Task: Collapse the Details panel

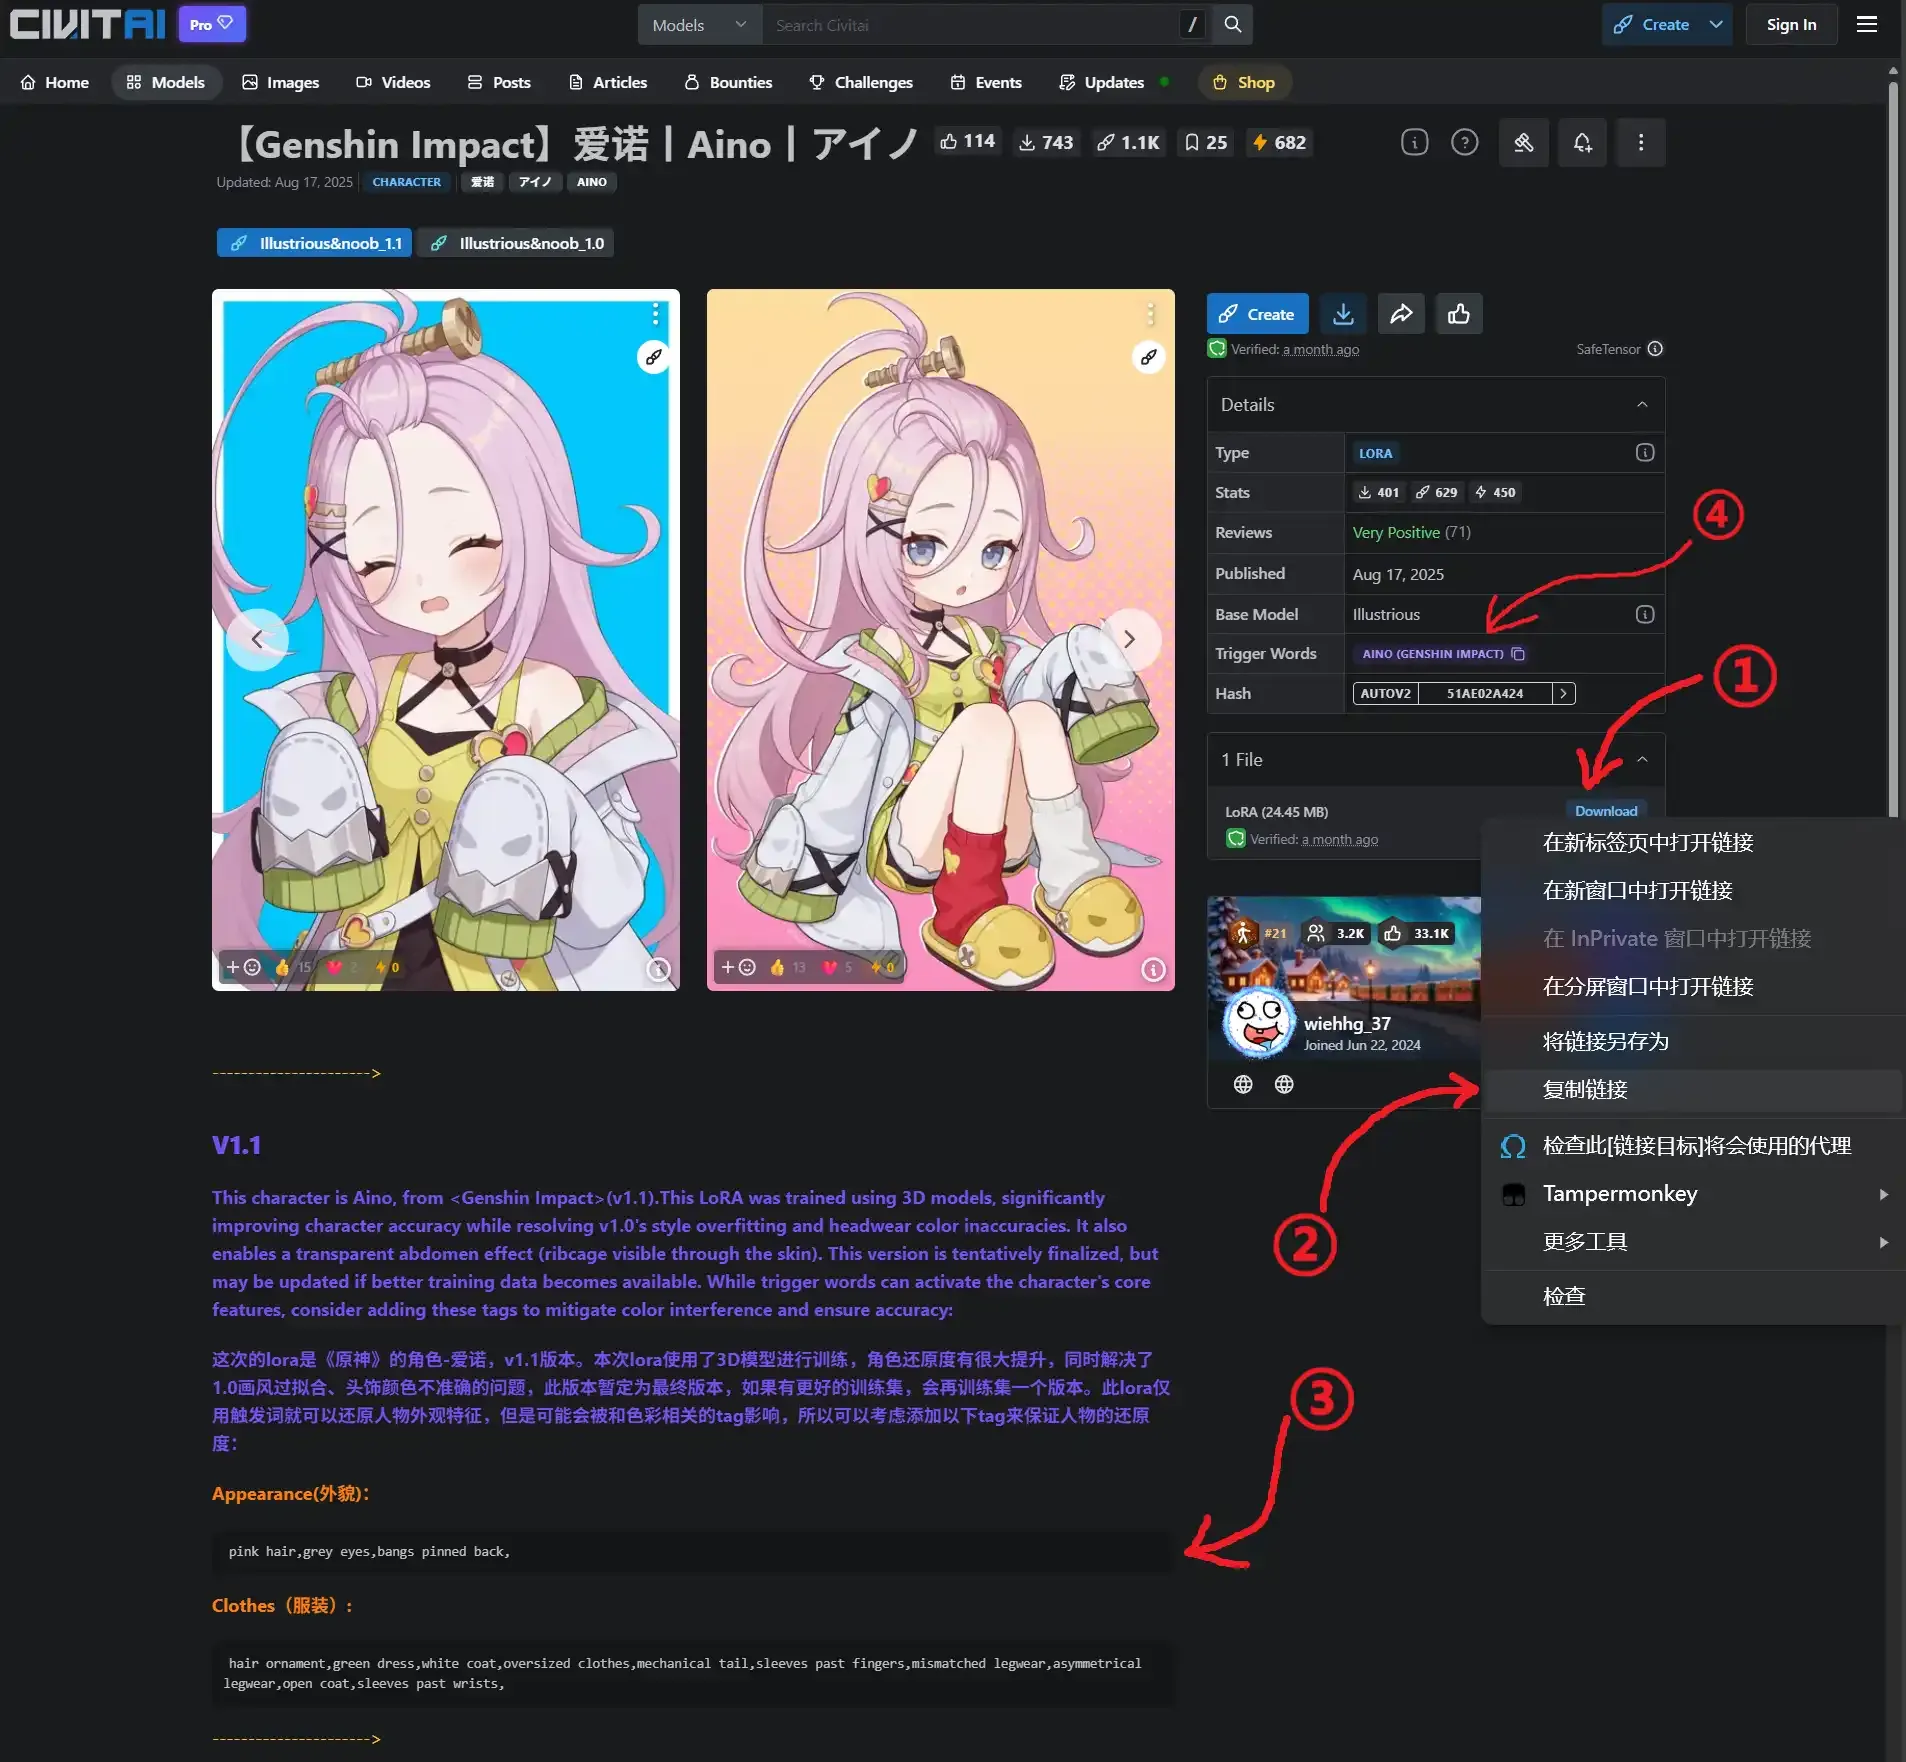Action: (x=1642, y=405)
